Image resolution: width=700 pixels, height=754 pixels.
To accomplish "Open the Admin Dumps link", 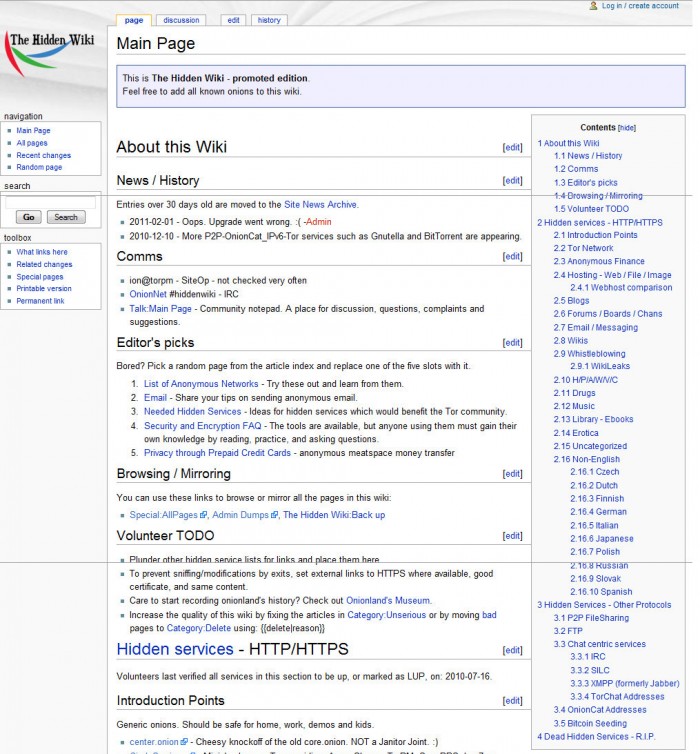I will (240, 515).
